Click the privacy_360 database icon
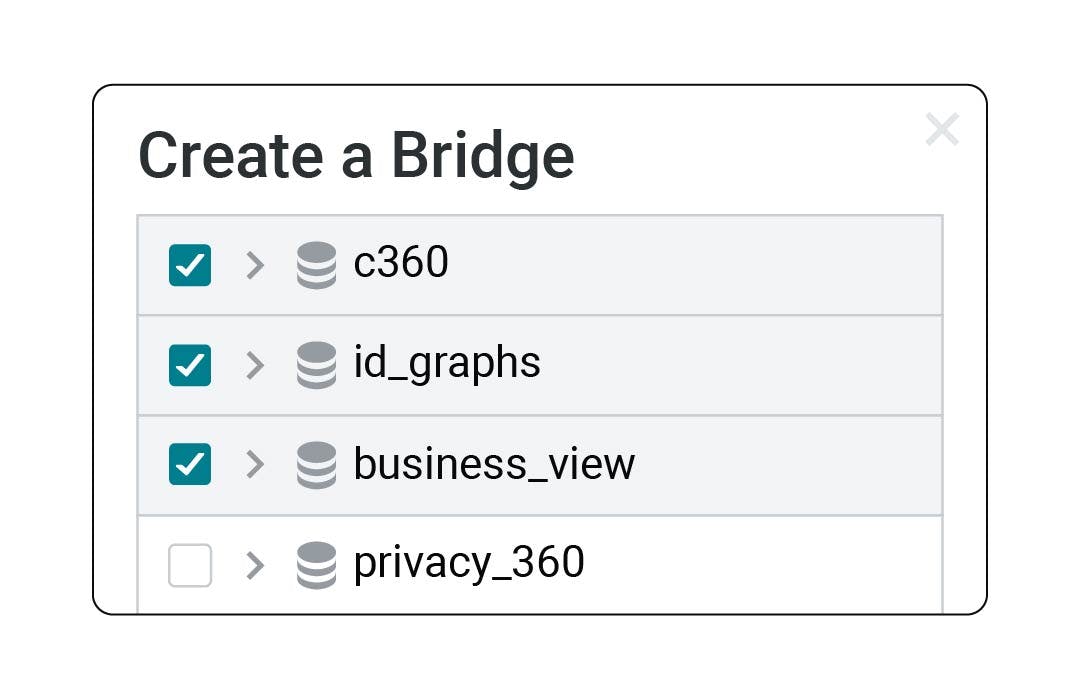The image size is (1080, 700). (316, 565)
